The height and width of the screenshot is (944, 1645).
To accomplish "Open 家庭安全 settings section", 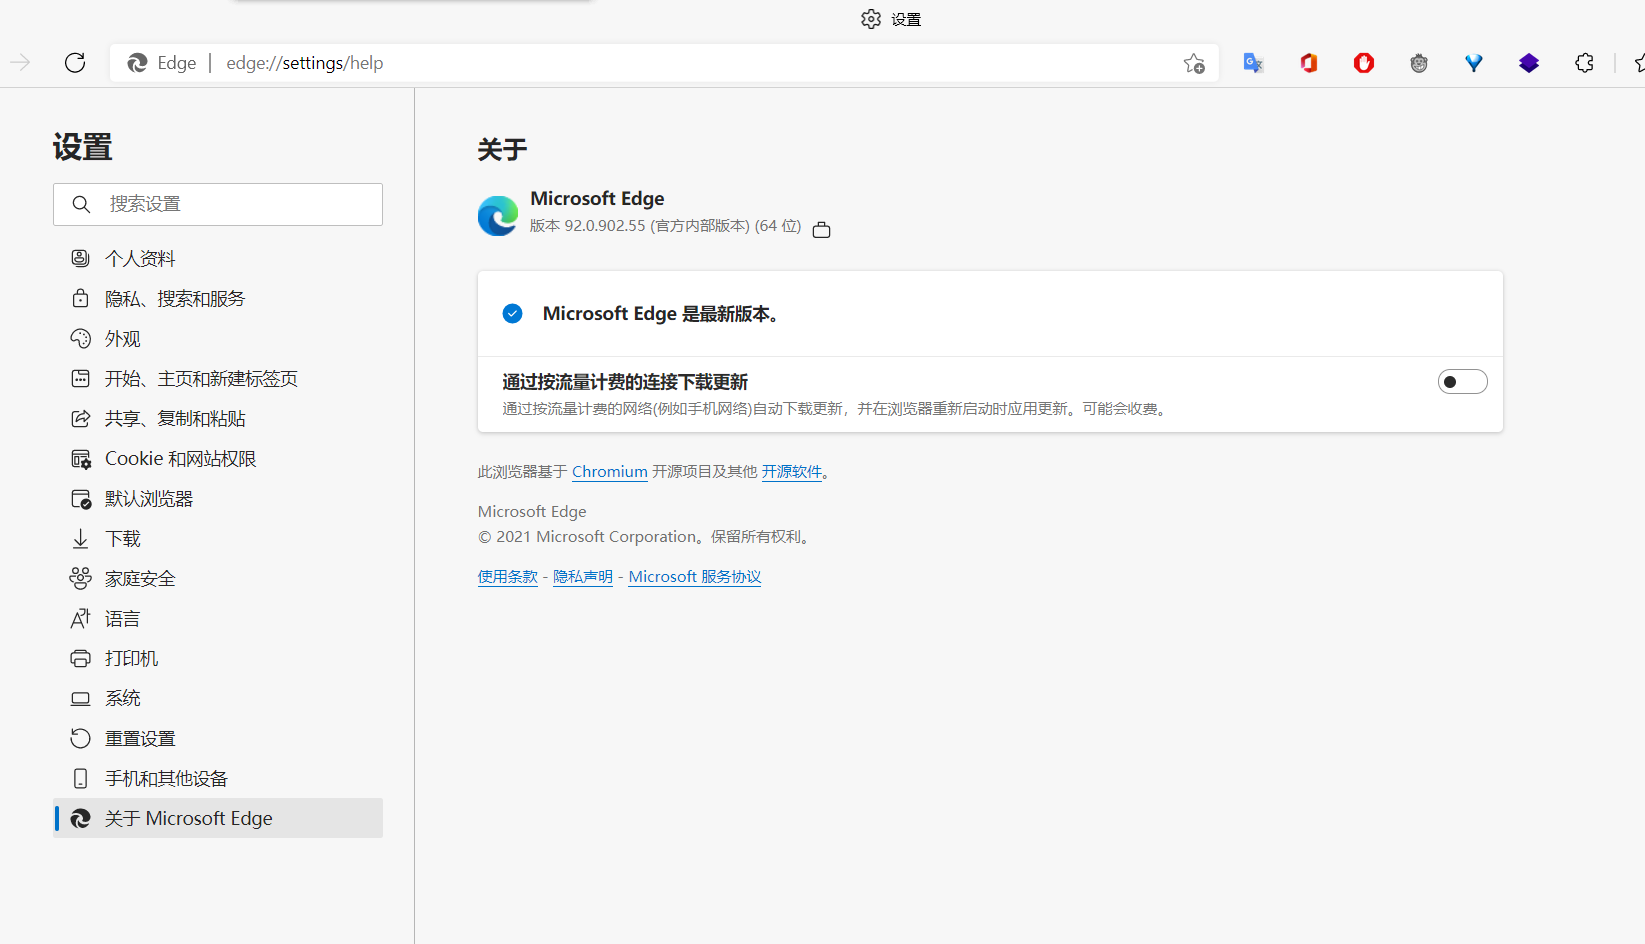I will pos(218,578).
